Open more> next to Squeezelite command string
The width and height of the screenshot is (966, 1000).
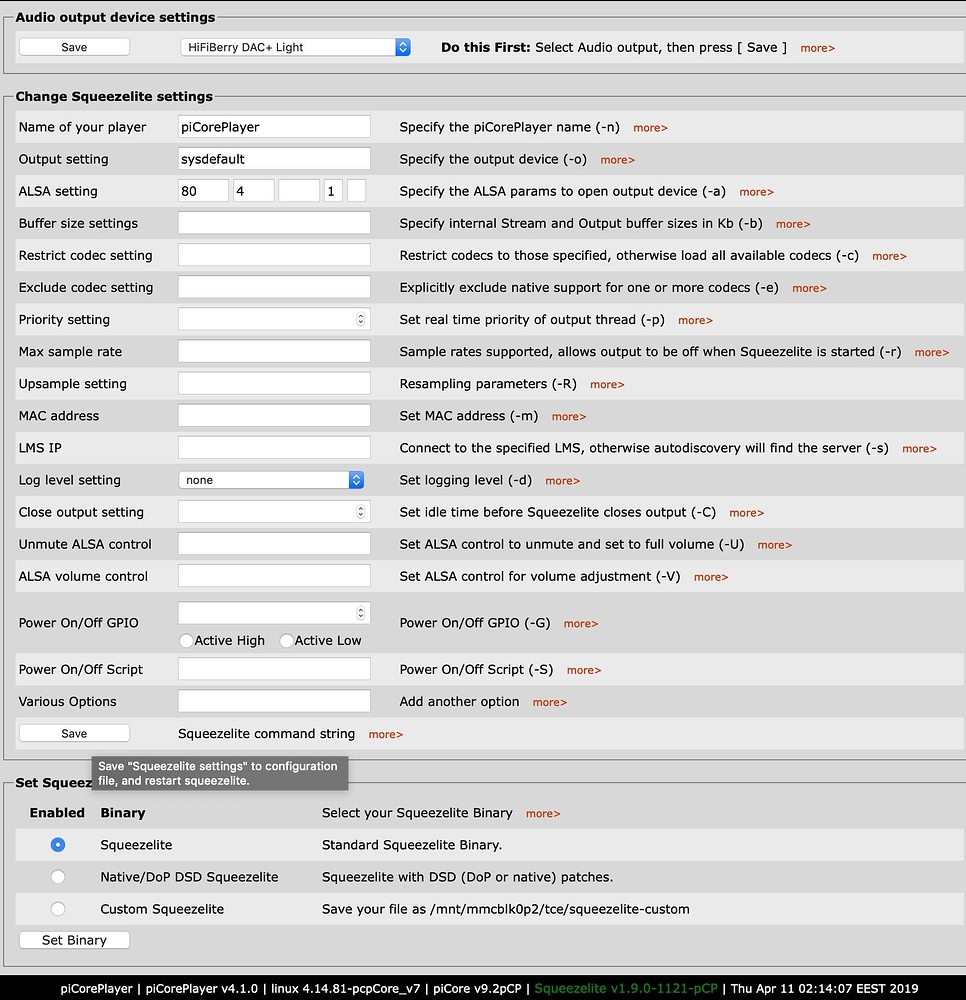(x=386, y=734)
